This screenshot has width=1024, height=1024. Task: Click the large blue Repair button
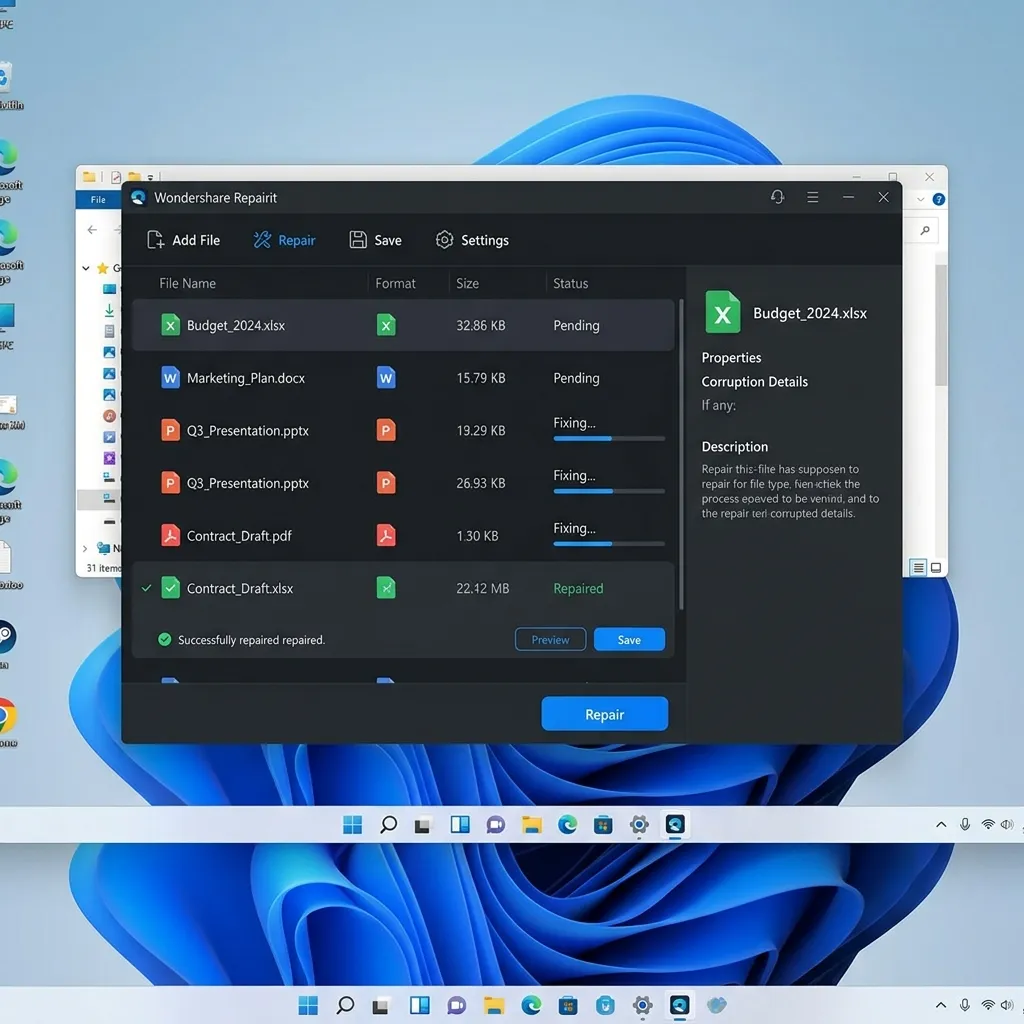pos(605,714)
